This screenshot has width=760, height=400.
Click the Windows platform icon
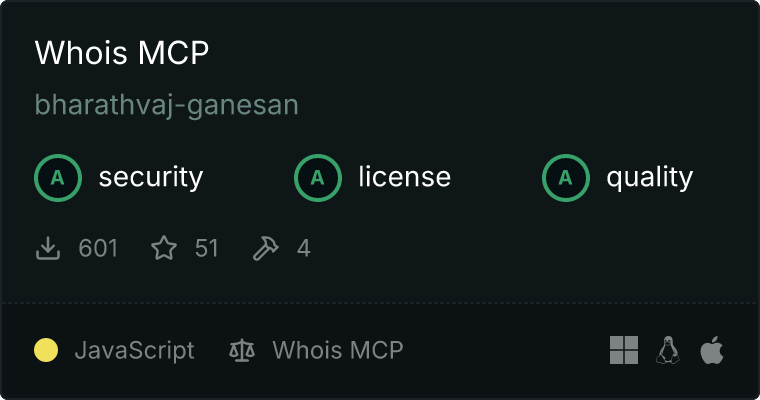point(624,350)
